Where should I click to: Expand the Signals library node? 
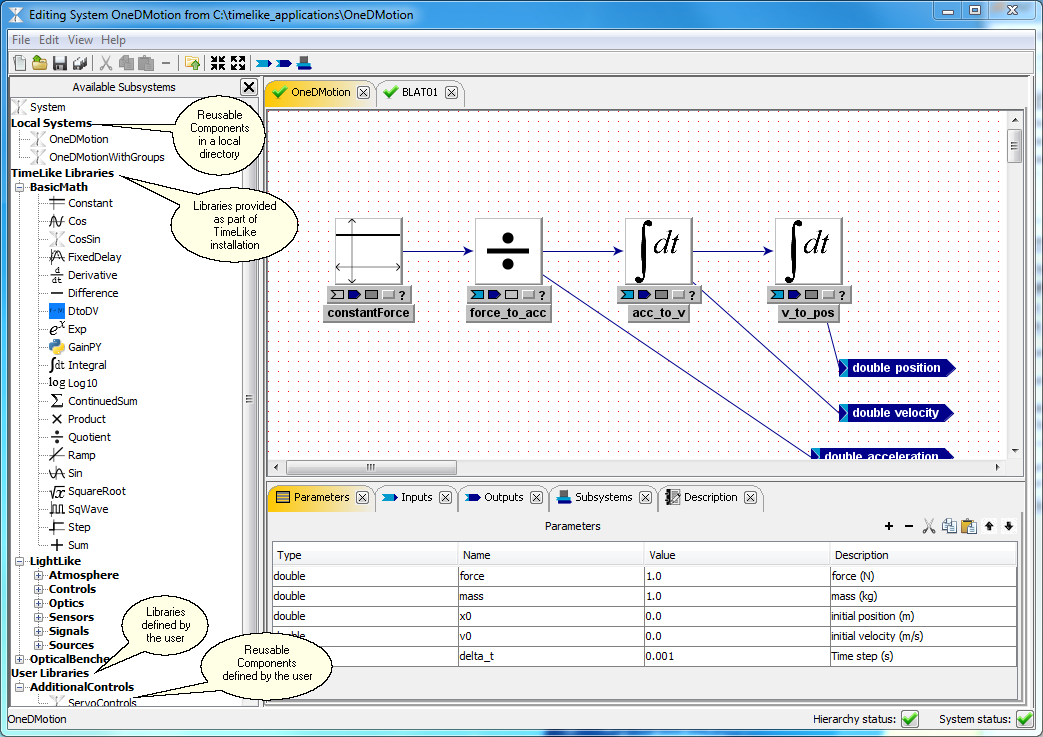[x=39, y=631]
